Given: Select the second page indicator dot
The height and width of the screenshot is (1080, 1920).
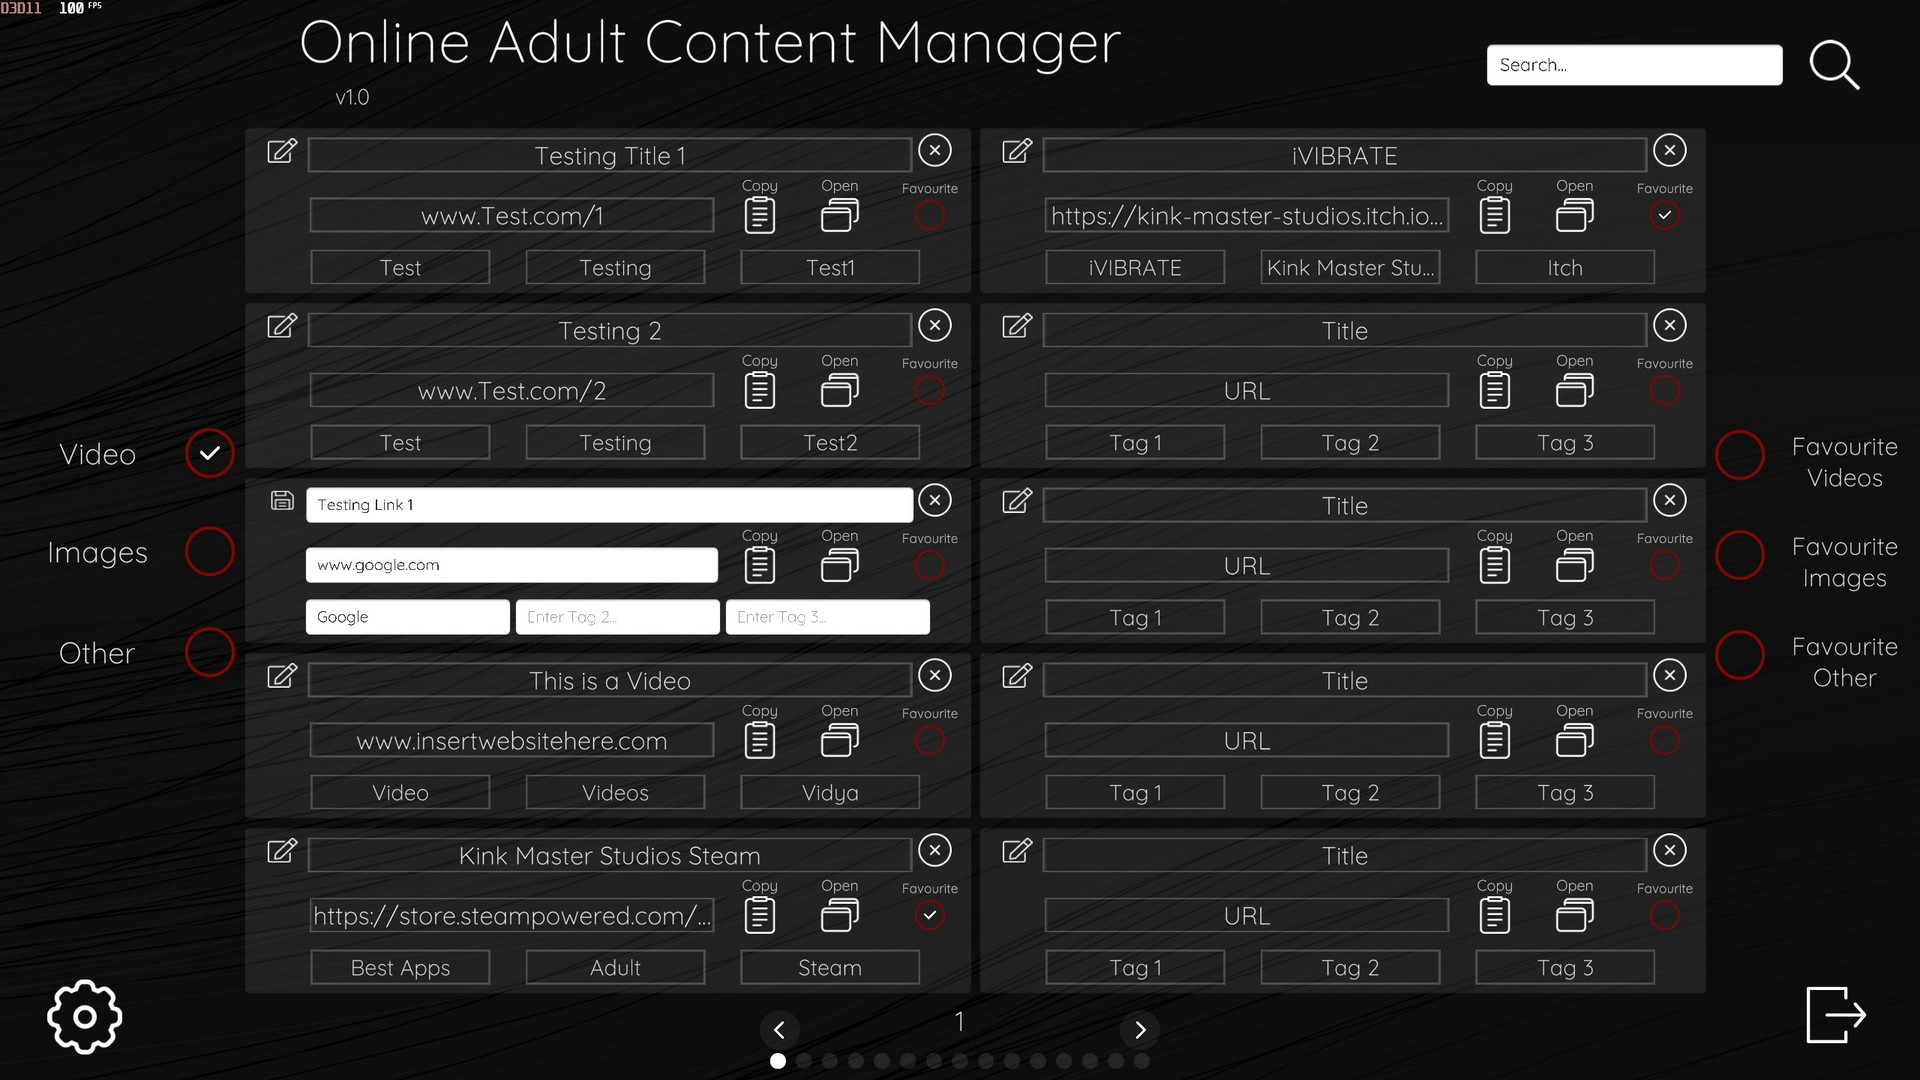Looking at the screenshot, I should [x=803, y=1062].
